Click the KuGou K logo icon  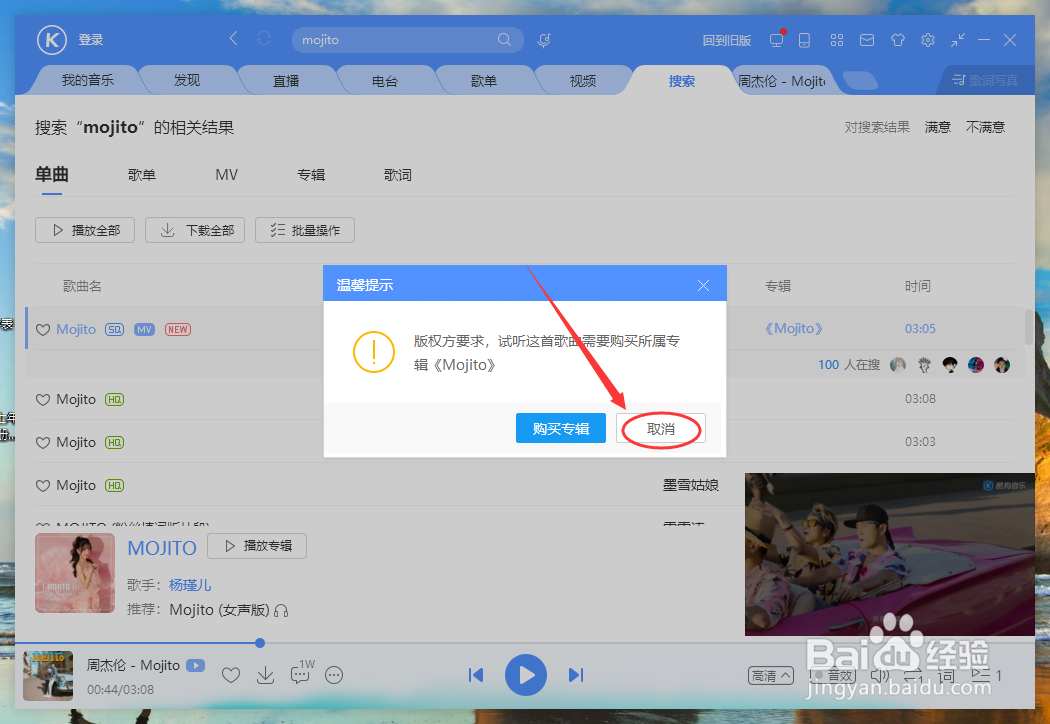(x=52, y=40)
